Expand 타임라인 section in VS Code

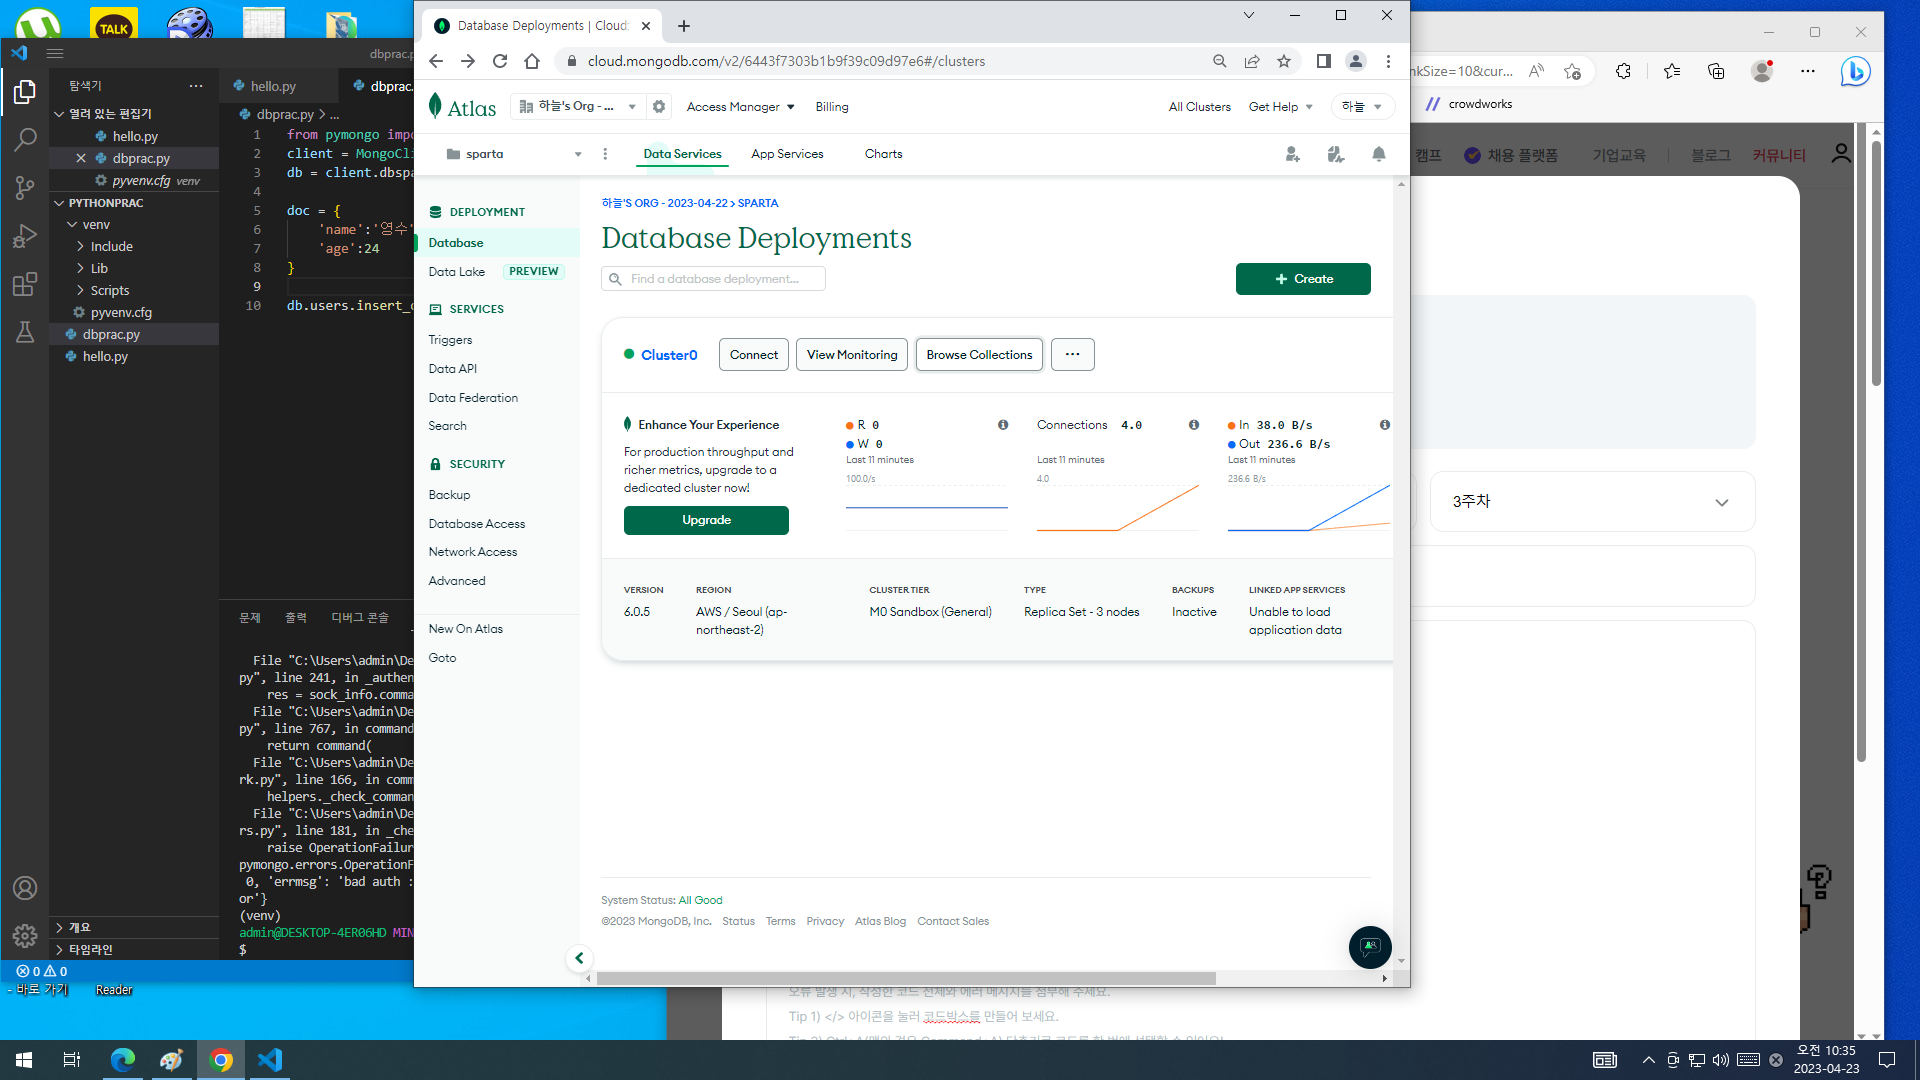[x=134, y=949]
